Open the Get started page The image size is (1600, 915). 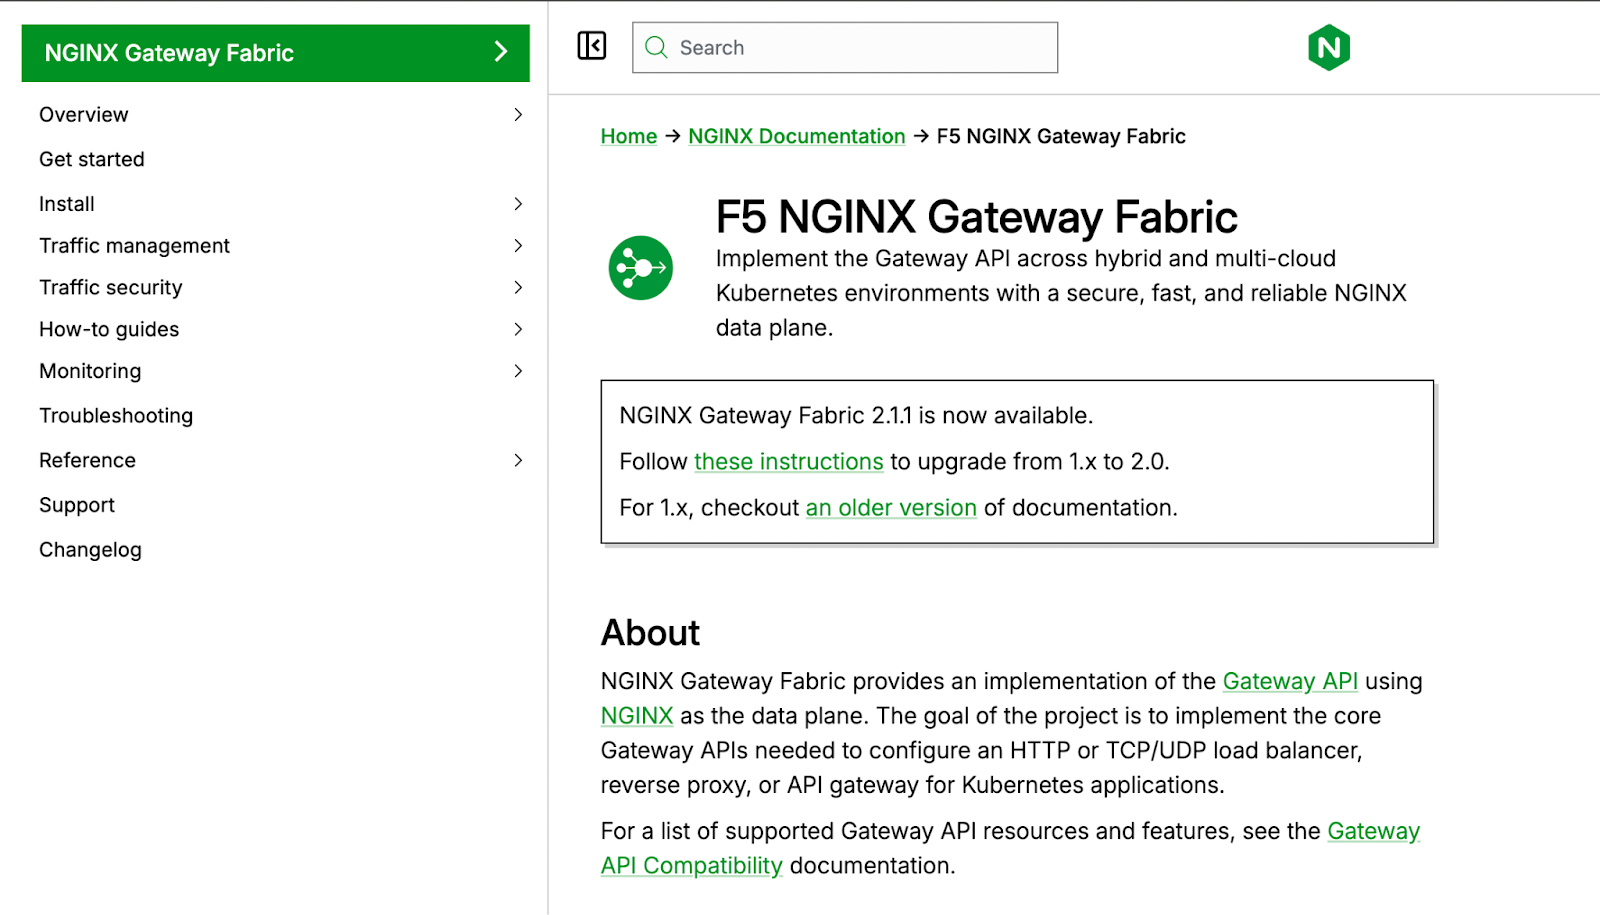pyautogui.click(x=92, y=159)
